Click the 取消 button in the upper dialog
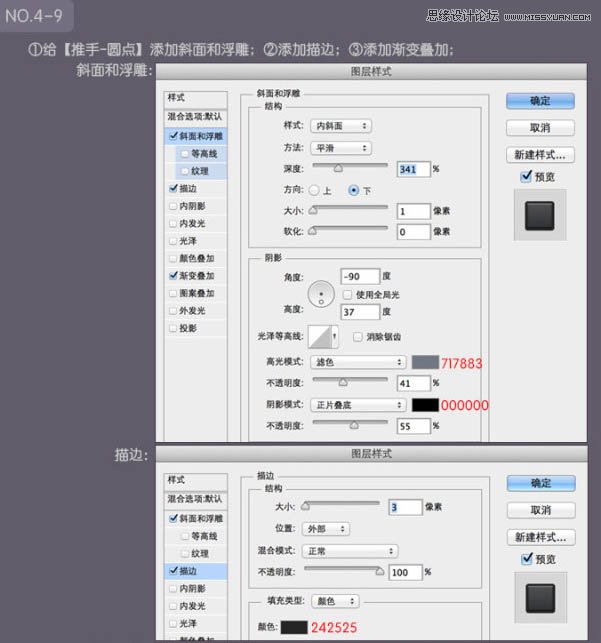Image resolution: width=601 pixels, height=643 pixels. (540, 128)
